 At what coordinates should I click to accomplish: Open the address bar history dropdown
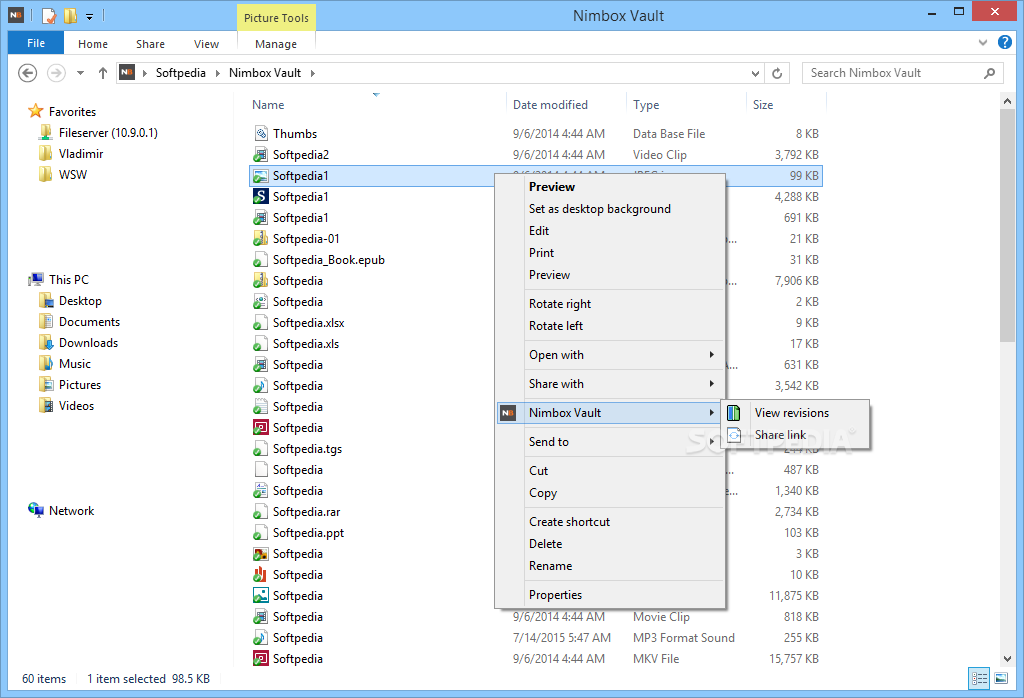click(x=755, y=73)
